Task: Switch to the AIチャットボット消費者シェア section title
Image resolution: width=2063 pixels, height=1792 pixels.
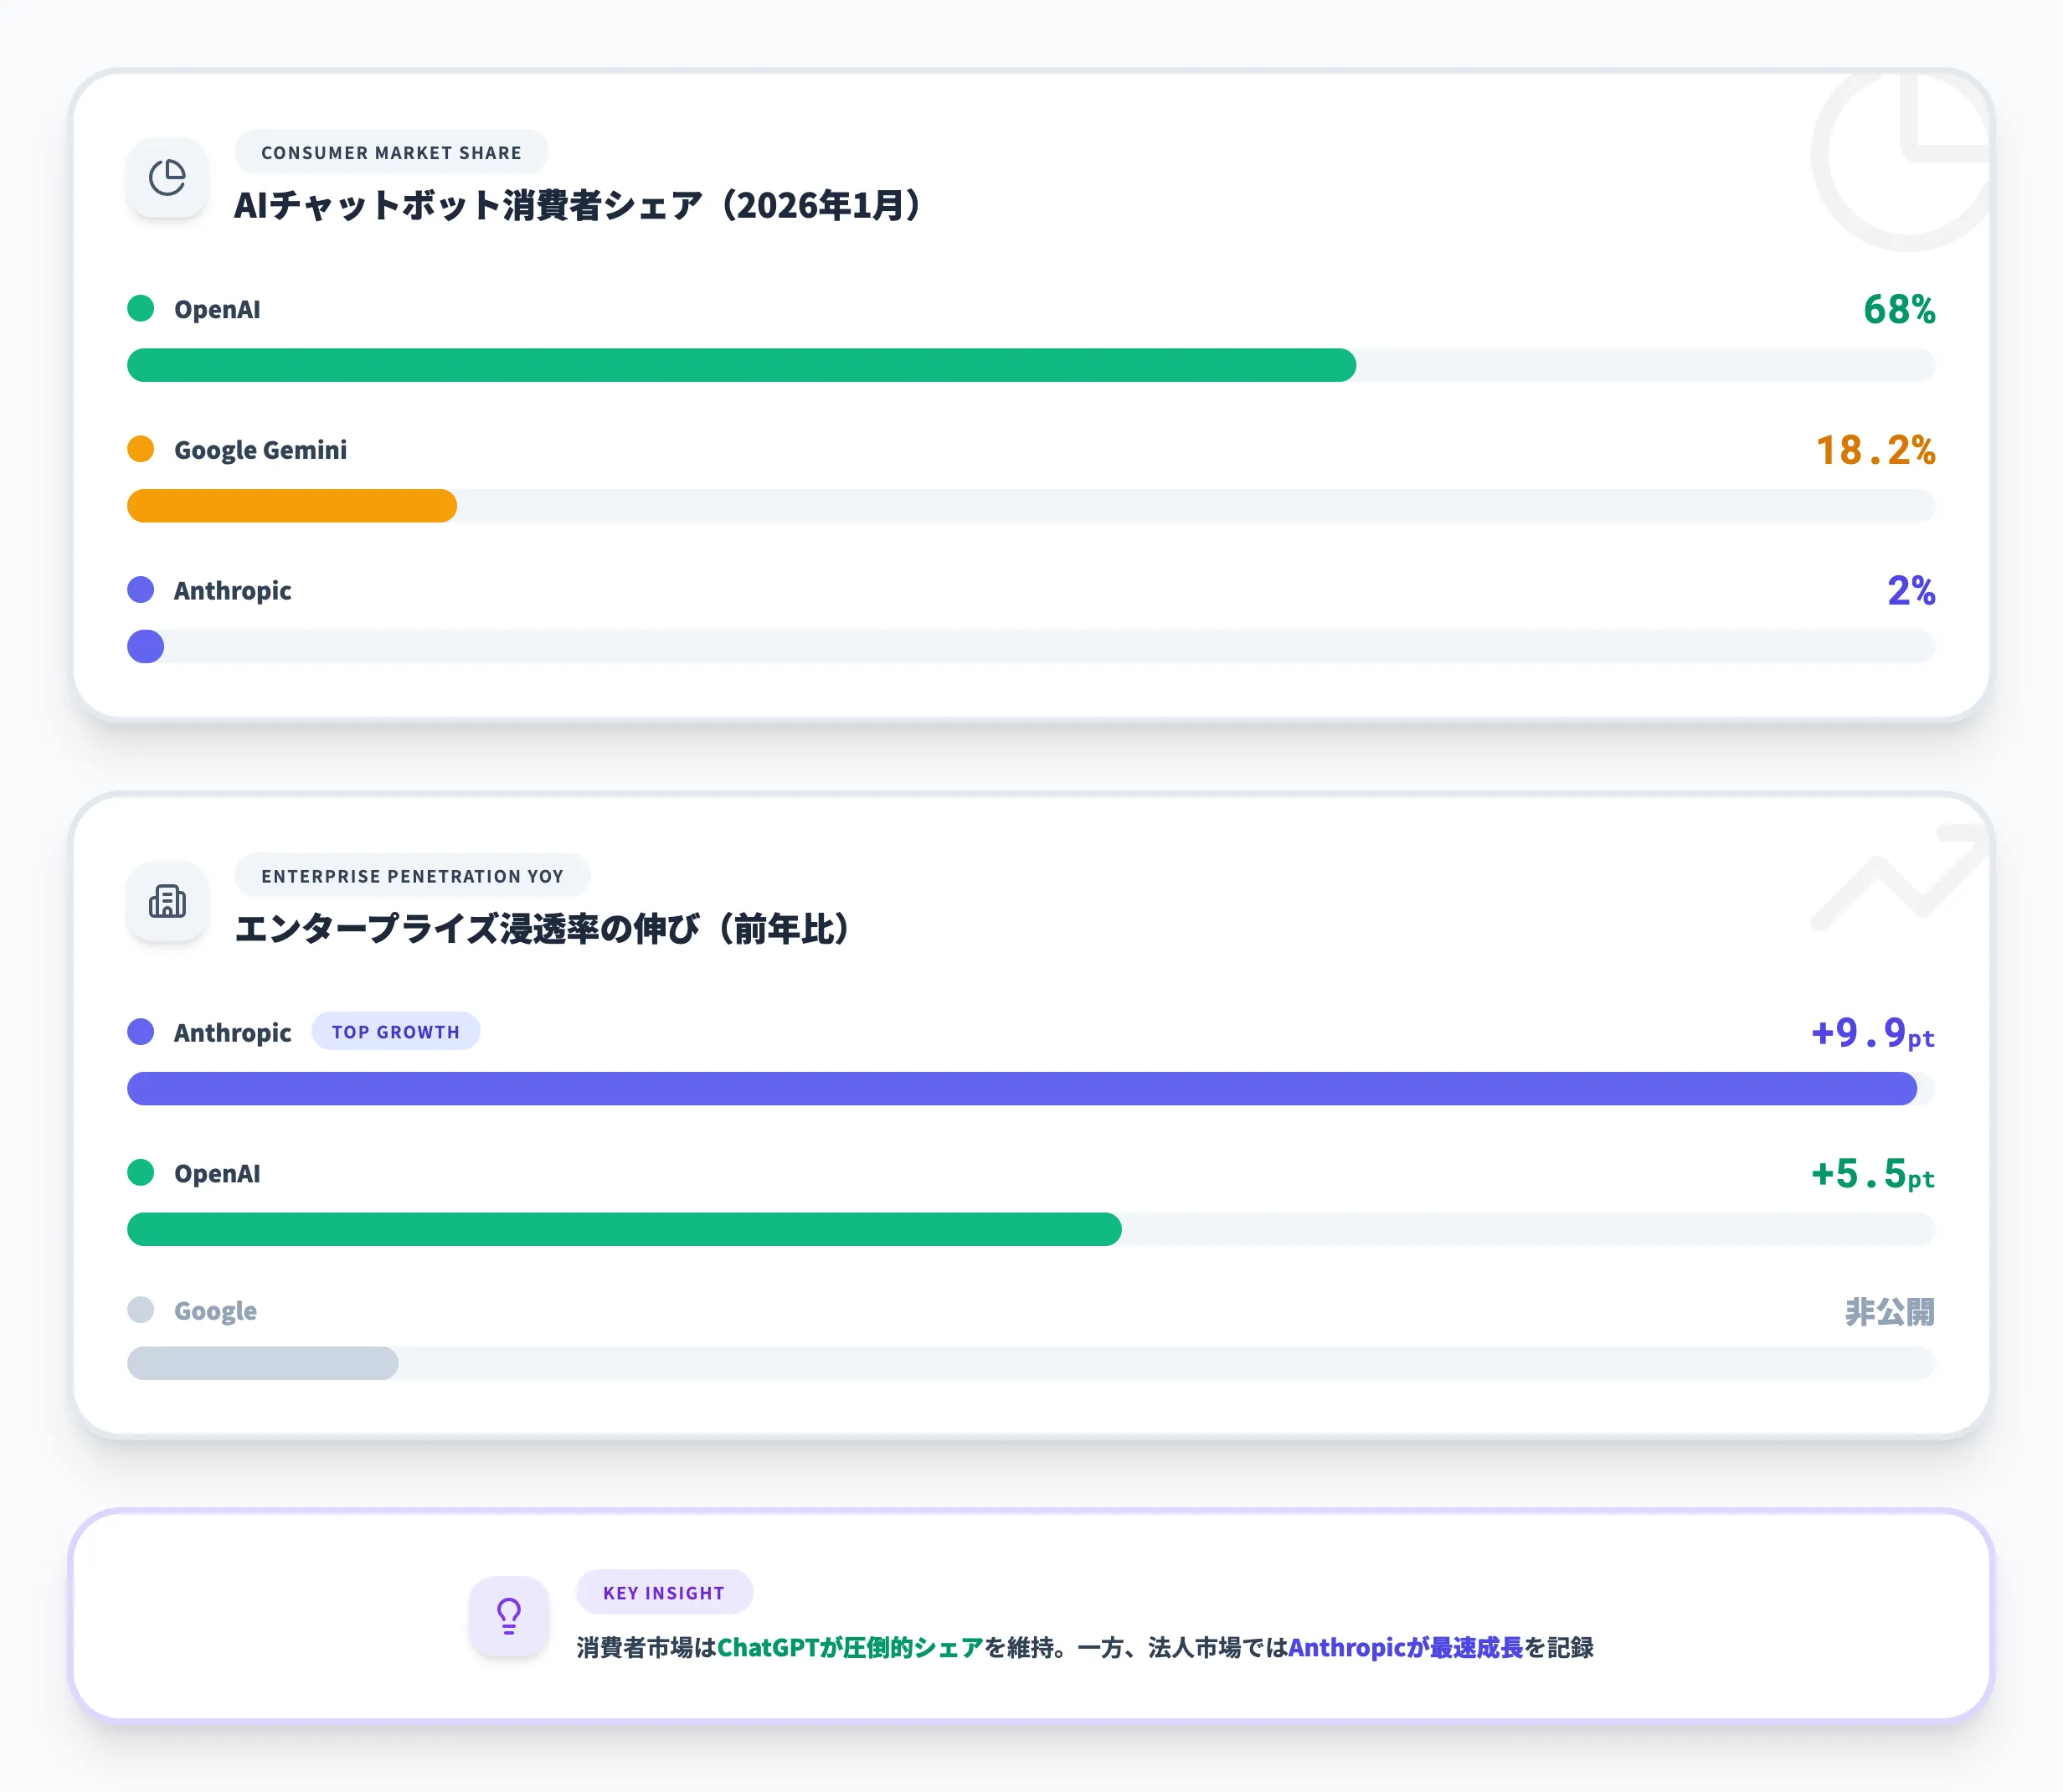Action: coord(577,205)
